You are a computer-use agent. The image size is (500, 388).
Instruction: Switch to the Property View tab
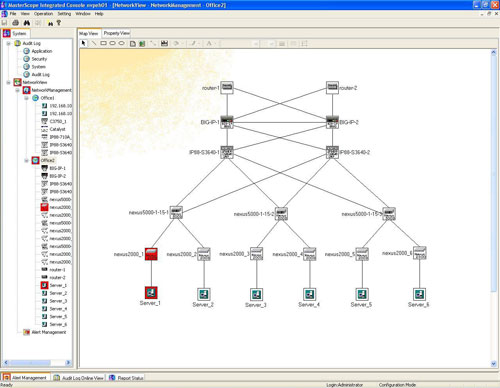[116, 33]
